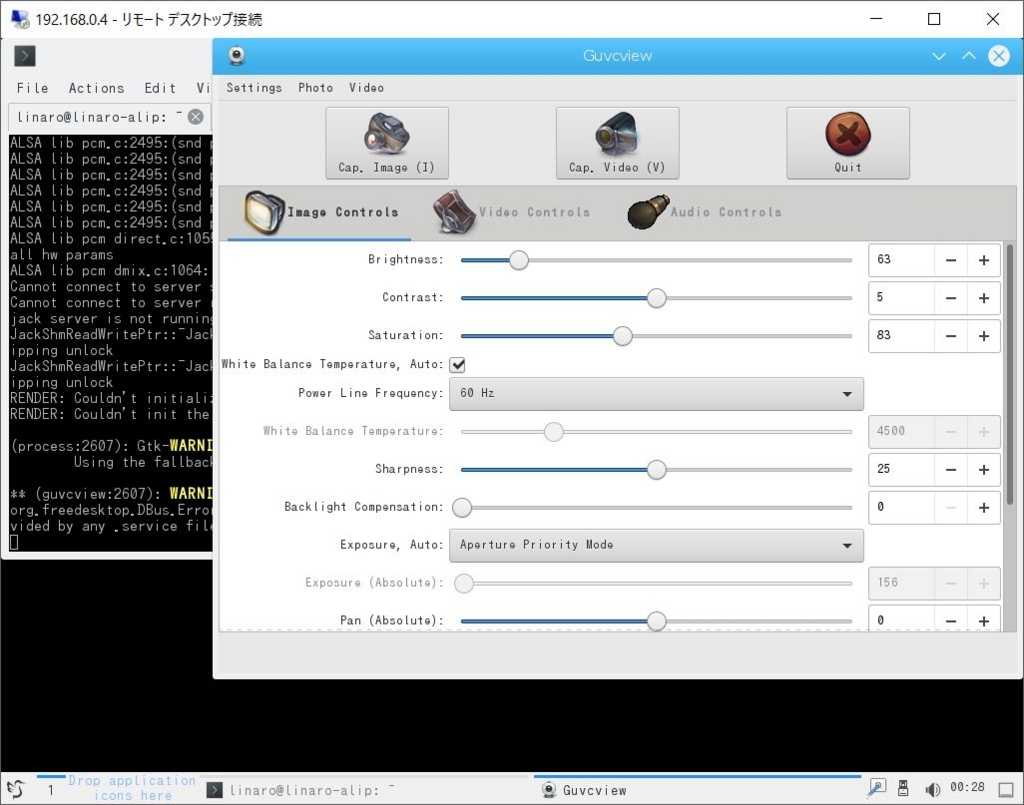
Task: Increase Brightness with plus button
Action: click(984, 260)
